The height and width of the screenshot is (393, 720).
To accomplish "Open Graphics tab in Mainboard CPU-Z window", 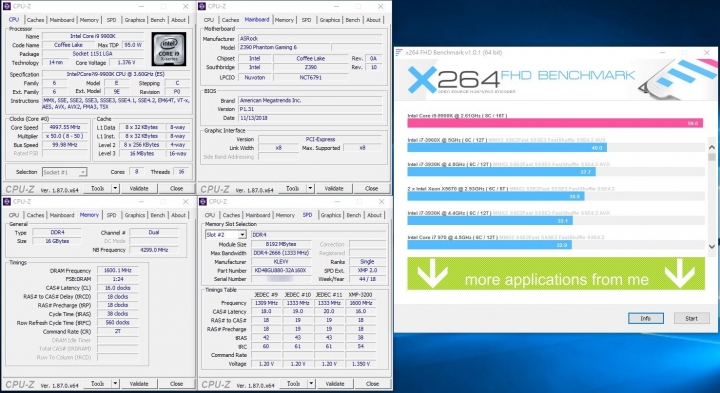I will (330, 20).
